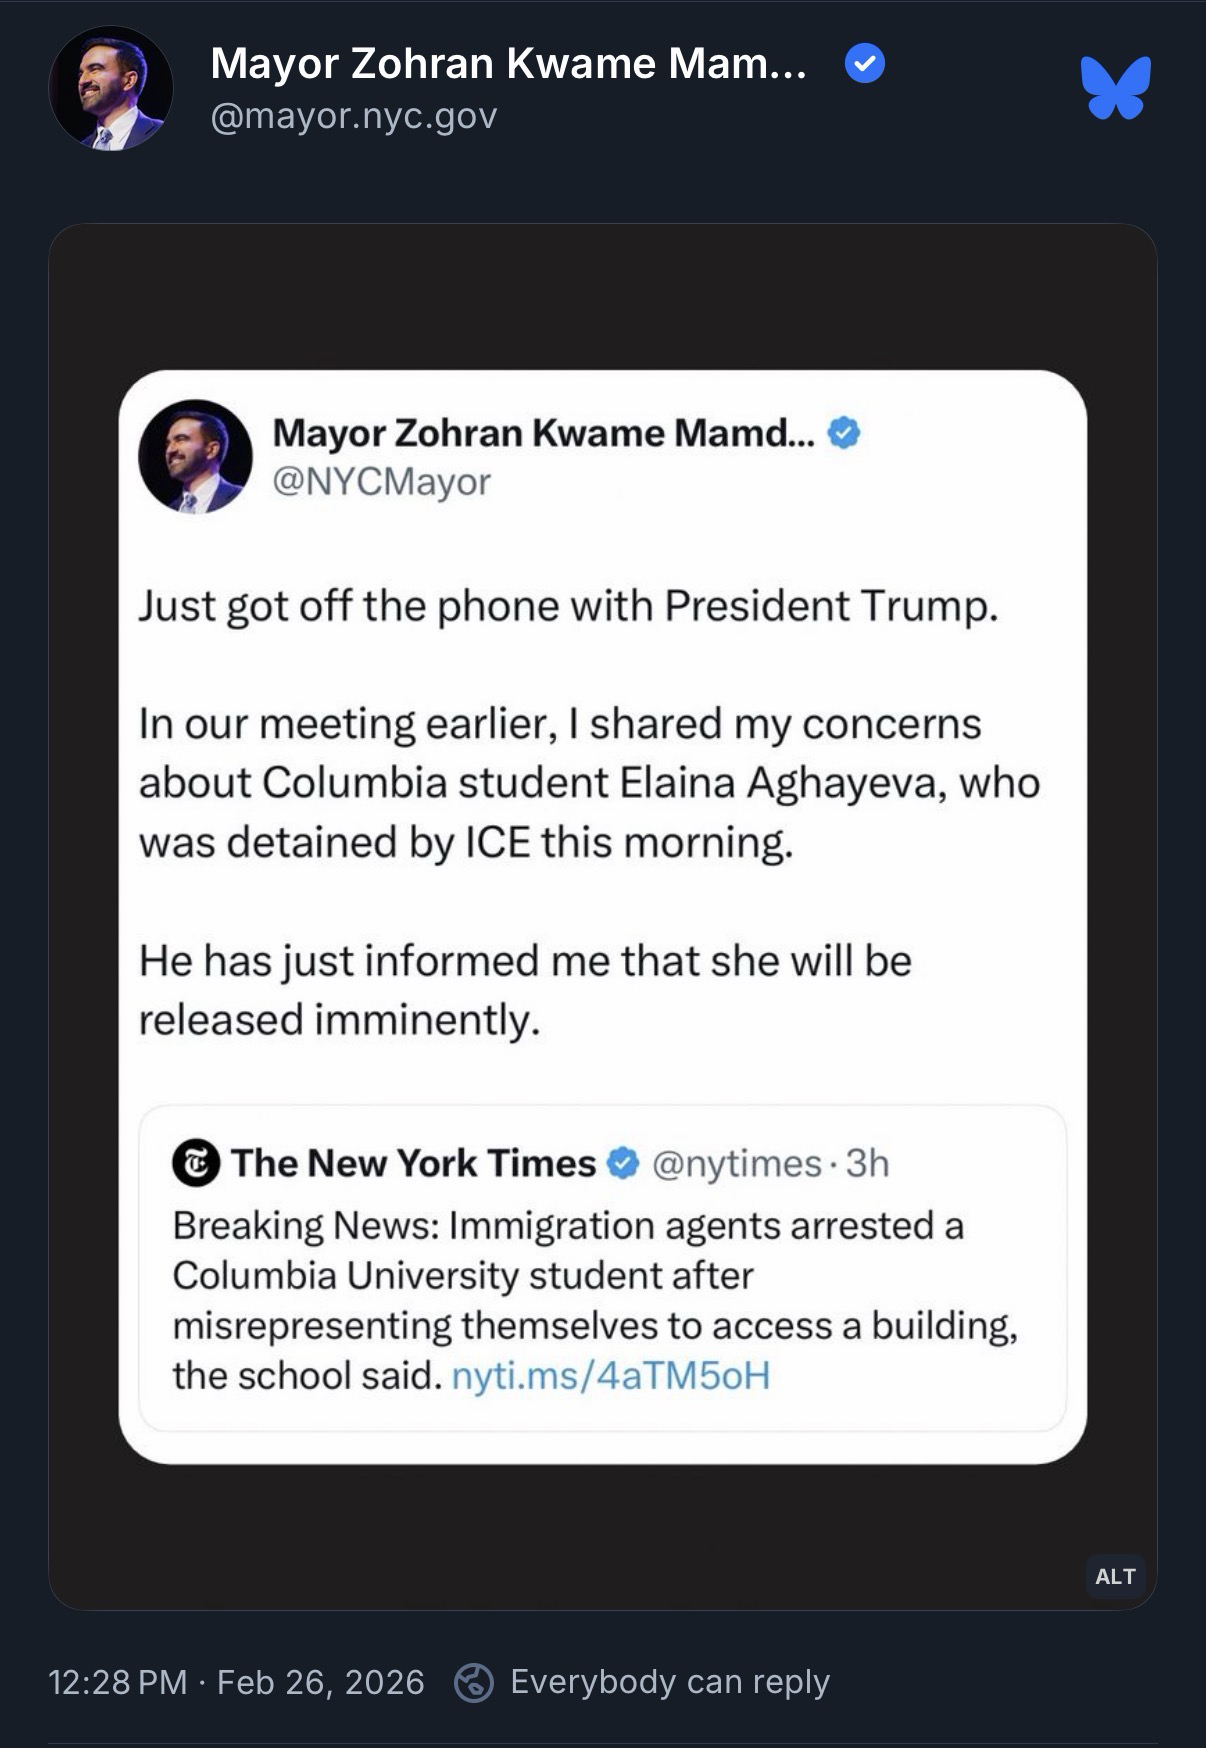The image size is (1206, 1748).
Task: Click the blue verified badge beside the top display name
Action: pos(865,65)
